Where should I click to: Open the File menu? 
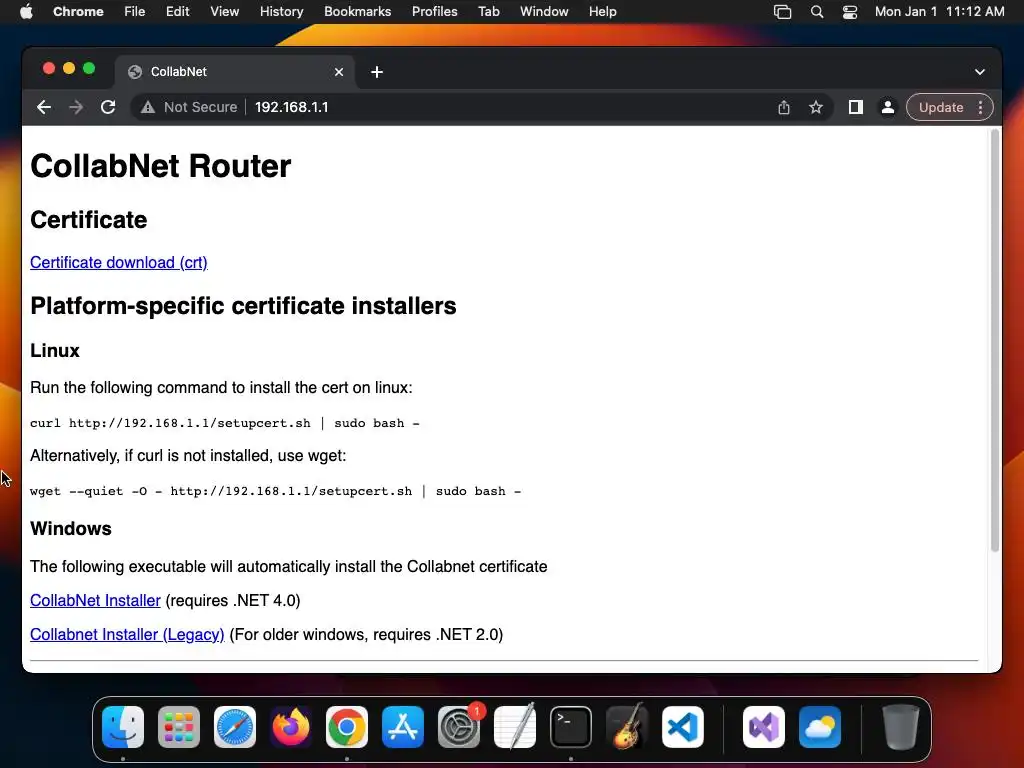click(x=135, y=12)
